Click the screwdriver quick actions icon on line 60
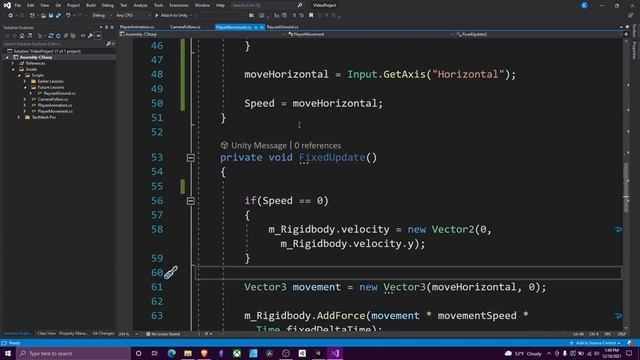Viewport: 640px width, 360px height. coord(171,272)
